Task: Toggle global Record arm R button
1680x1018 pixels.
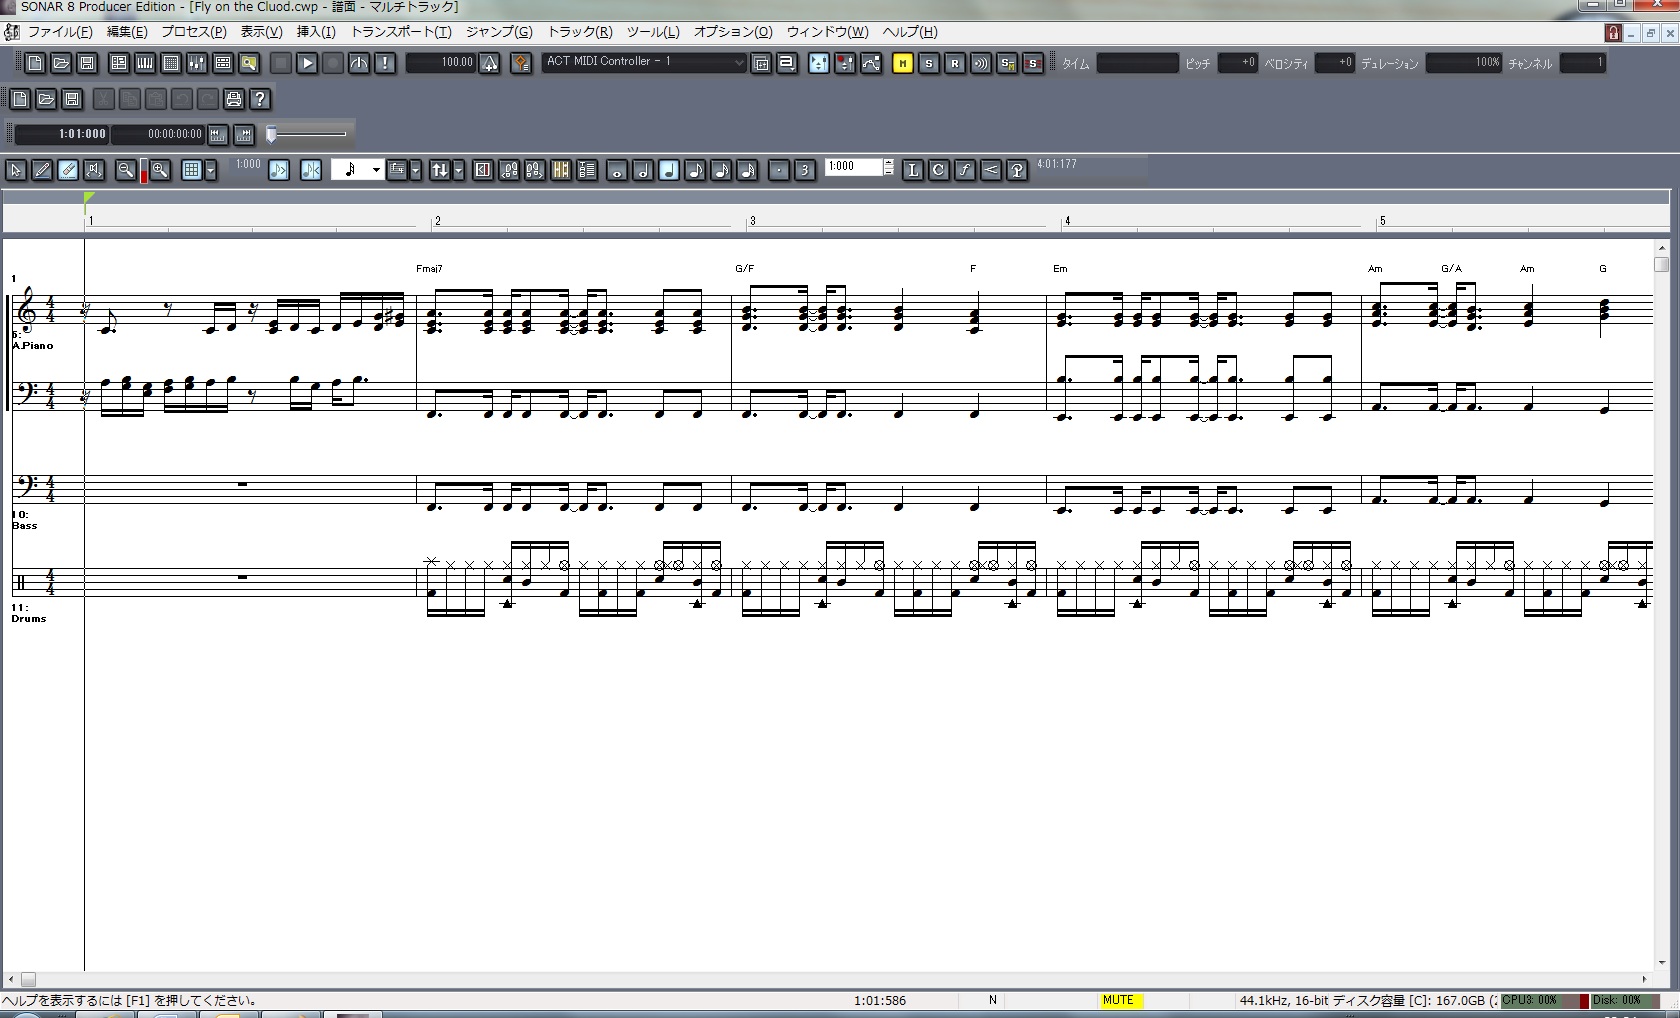Action: tap(955, 63)
